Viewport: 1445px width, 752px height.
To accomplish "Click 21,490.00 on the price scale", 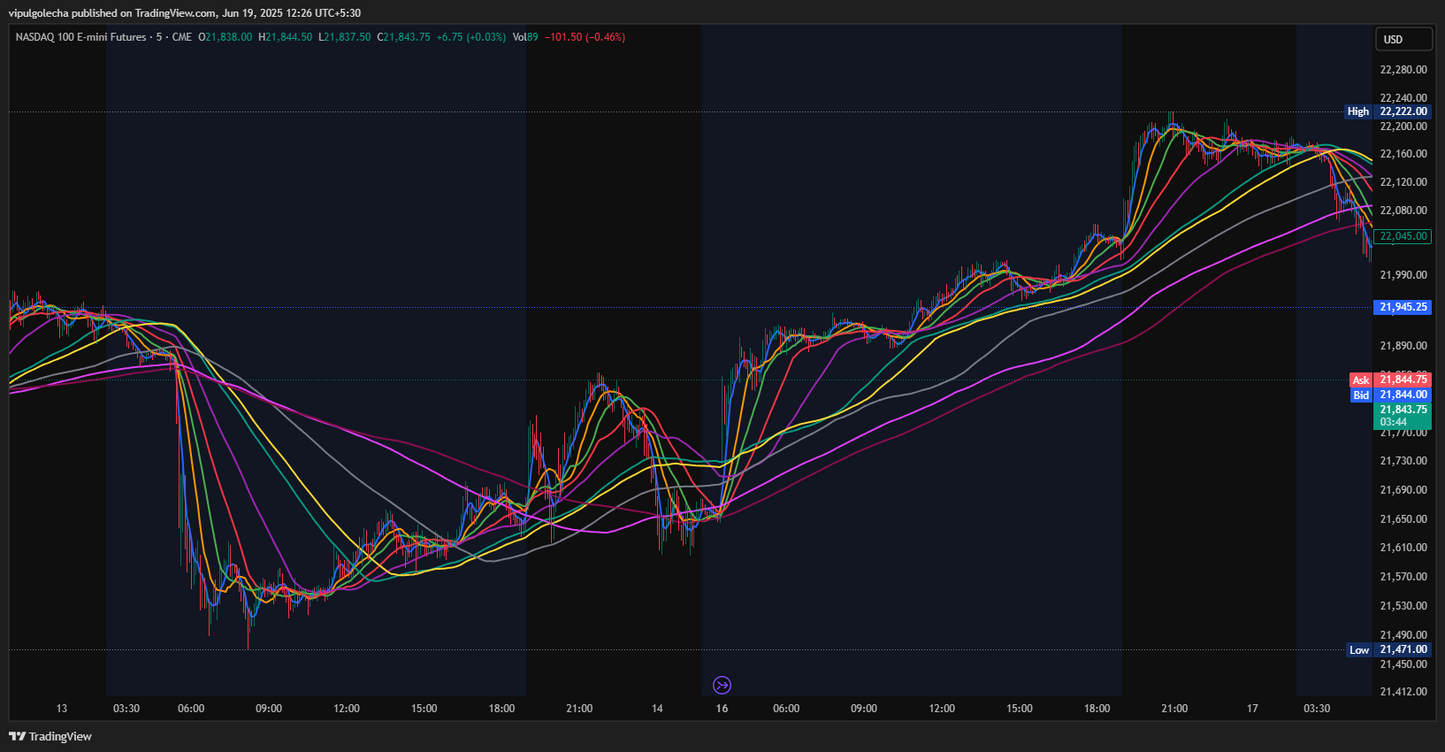I will [x=1402, y=634].
